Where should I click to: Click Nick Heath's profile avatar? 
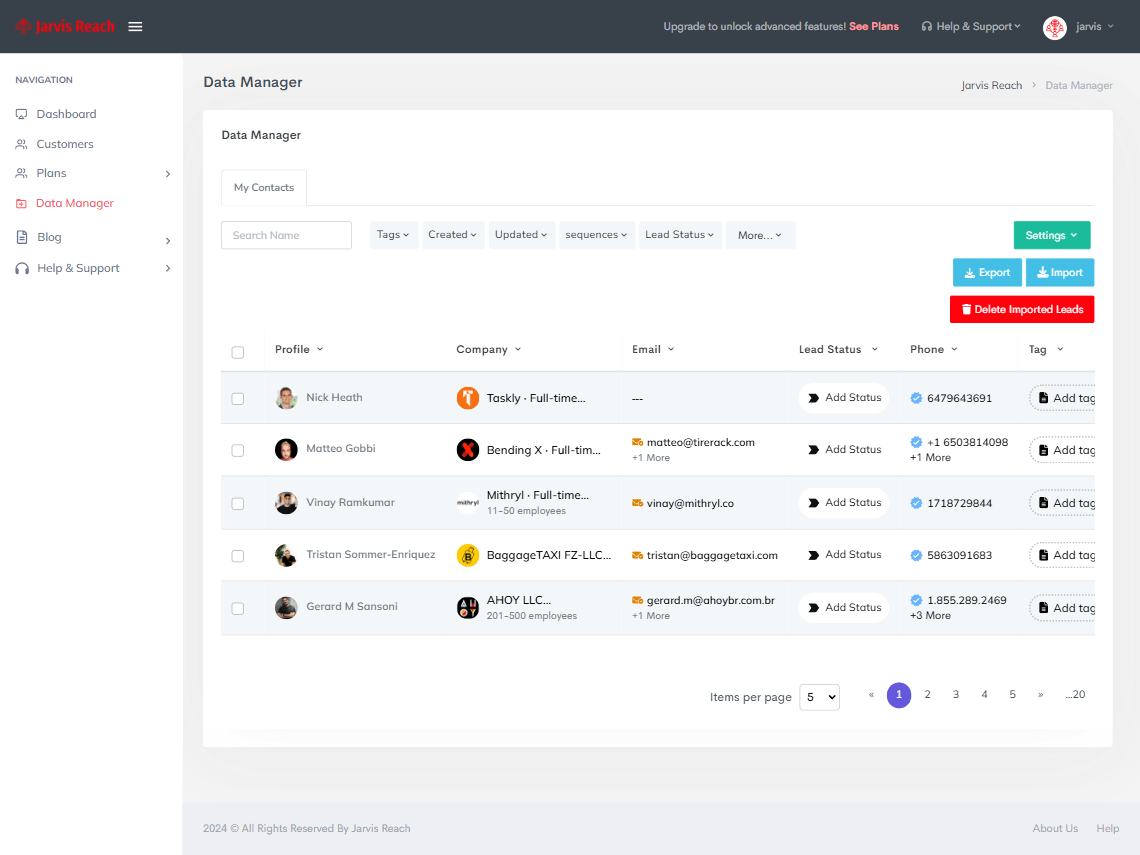287,398
